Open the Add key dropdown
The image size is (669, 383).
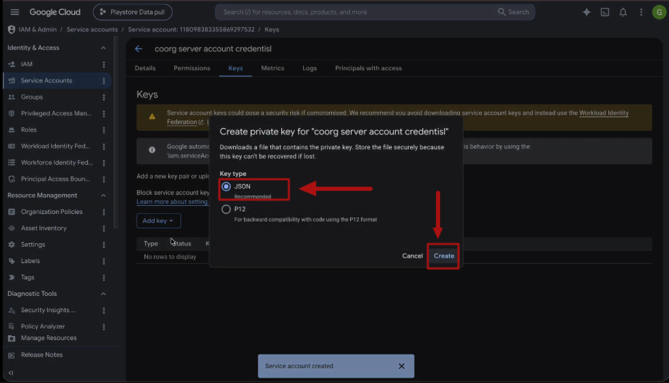(x=158, y=221)
